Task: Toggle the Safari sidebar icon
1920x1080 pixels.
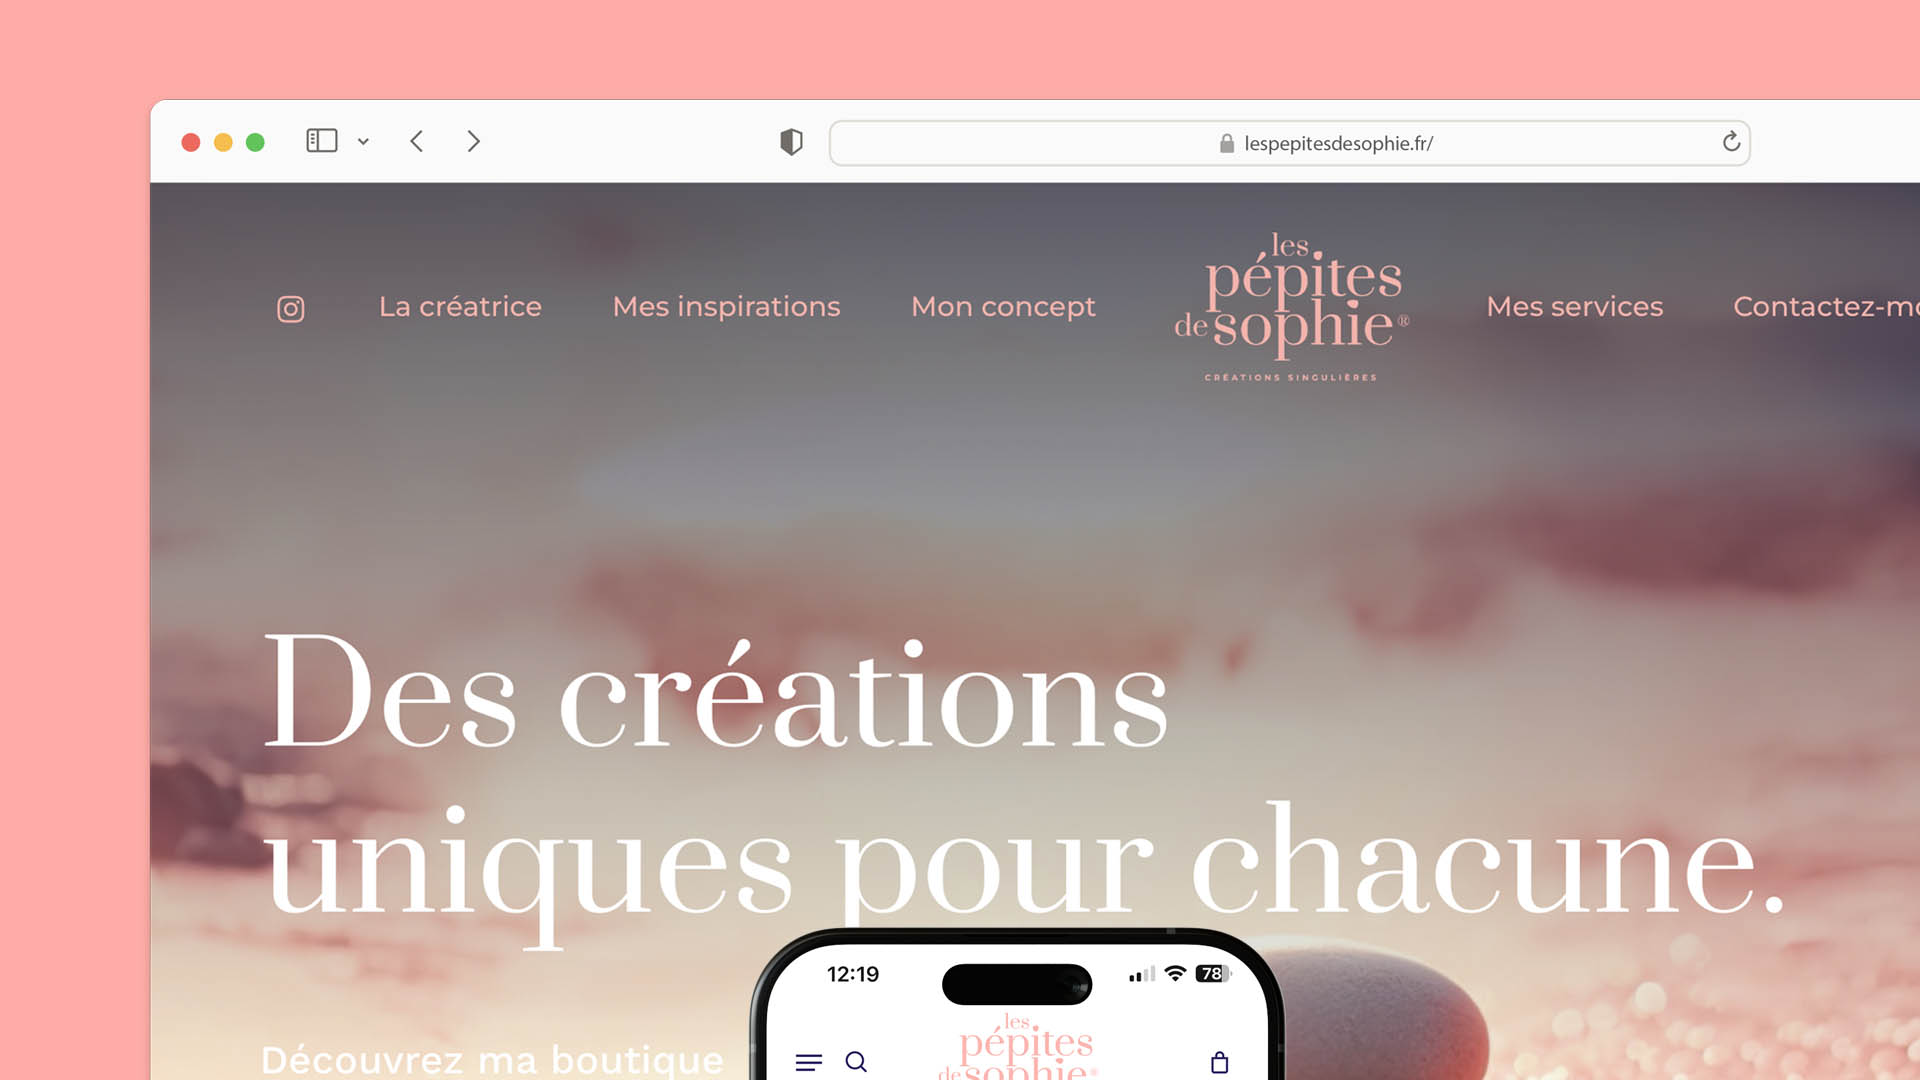Action: [322, 141]
